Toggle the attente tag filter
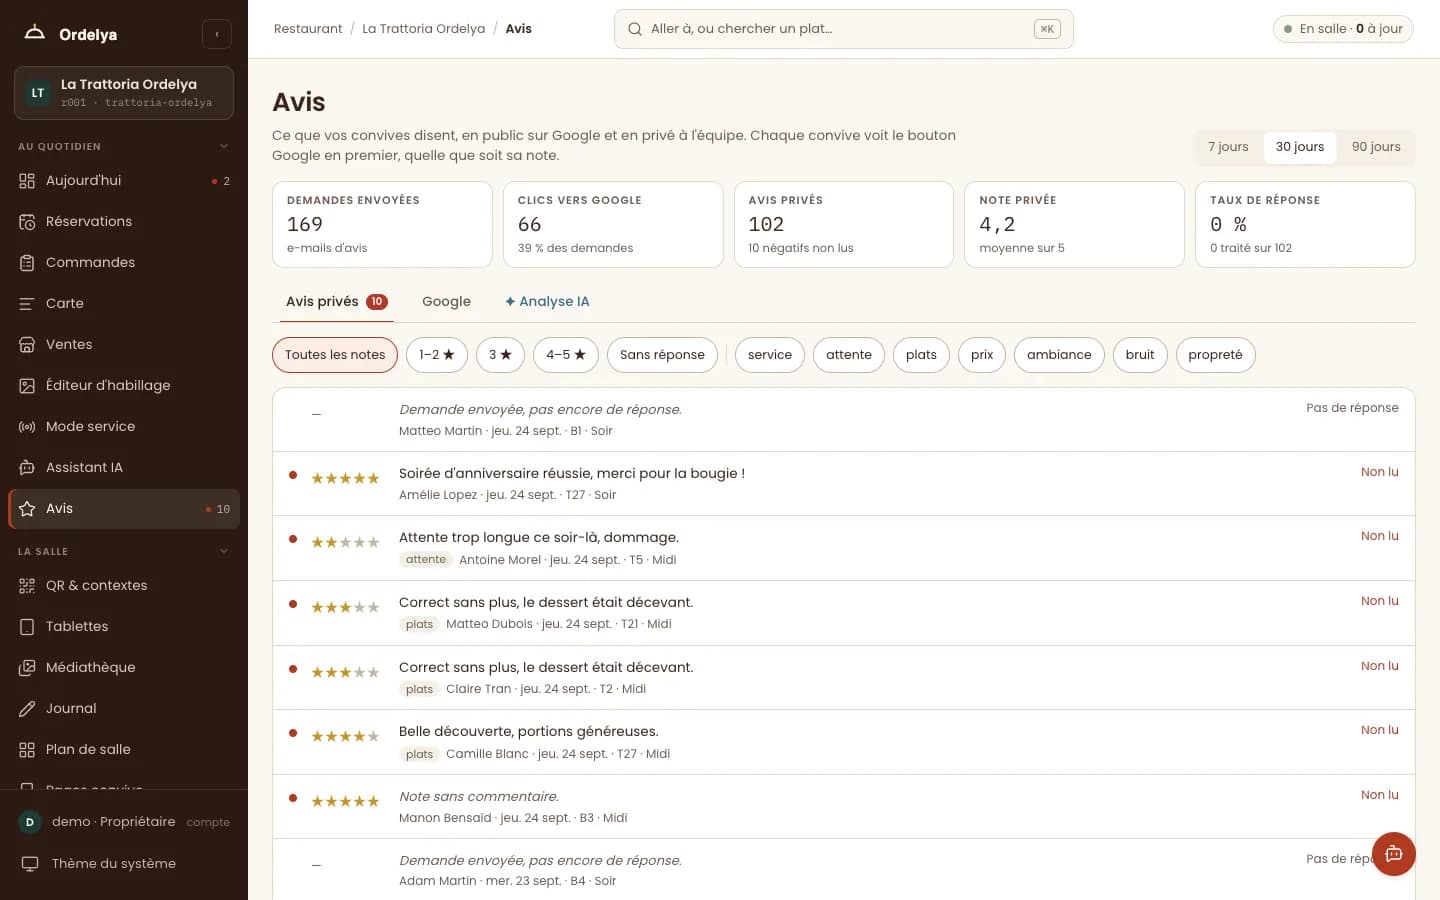The height and width of the screenshot is (900, 1440). (849, 355)
